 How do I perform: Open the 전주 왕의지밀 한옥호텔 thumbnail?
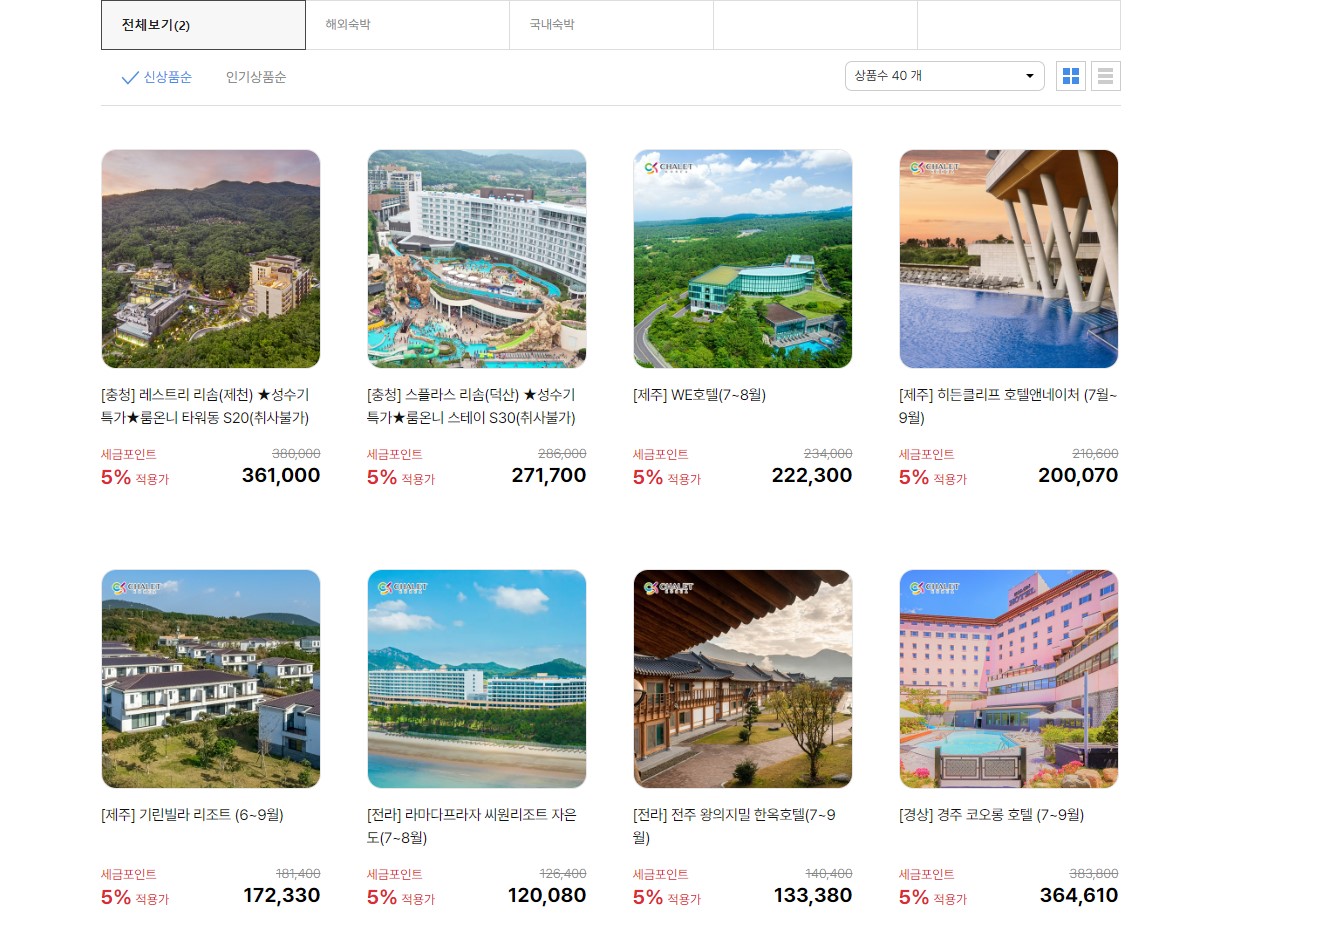(x=743, y=679)
